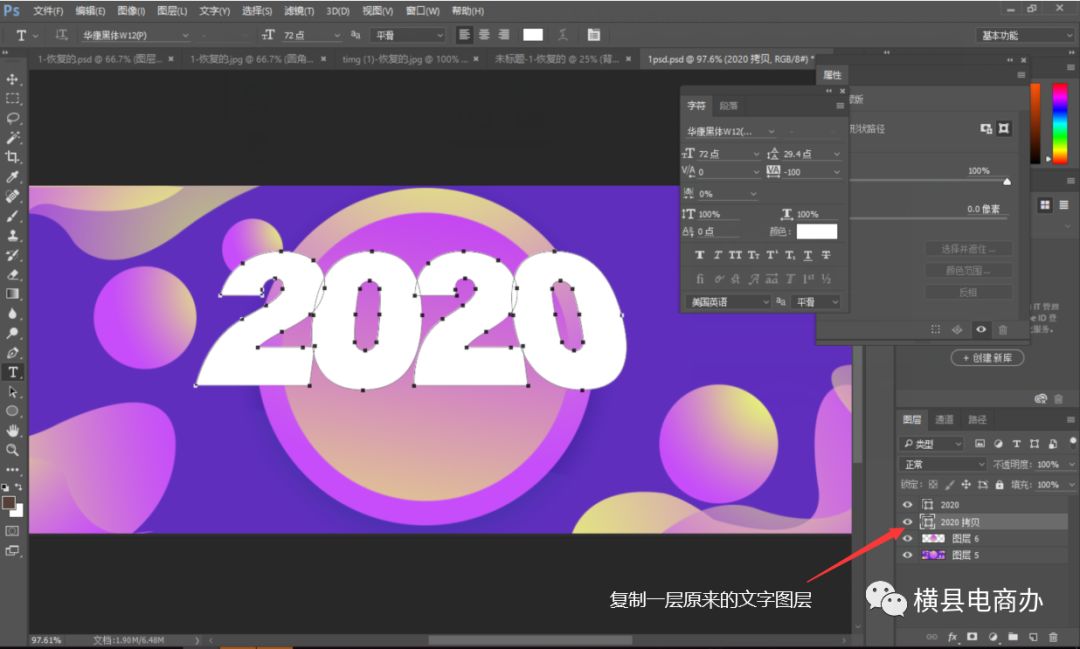Screen dimensions: 1080x649
Task: Click the 97.61% zoom field
Action: 46,640
